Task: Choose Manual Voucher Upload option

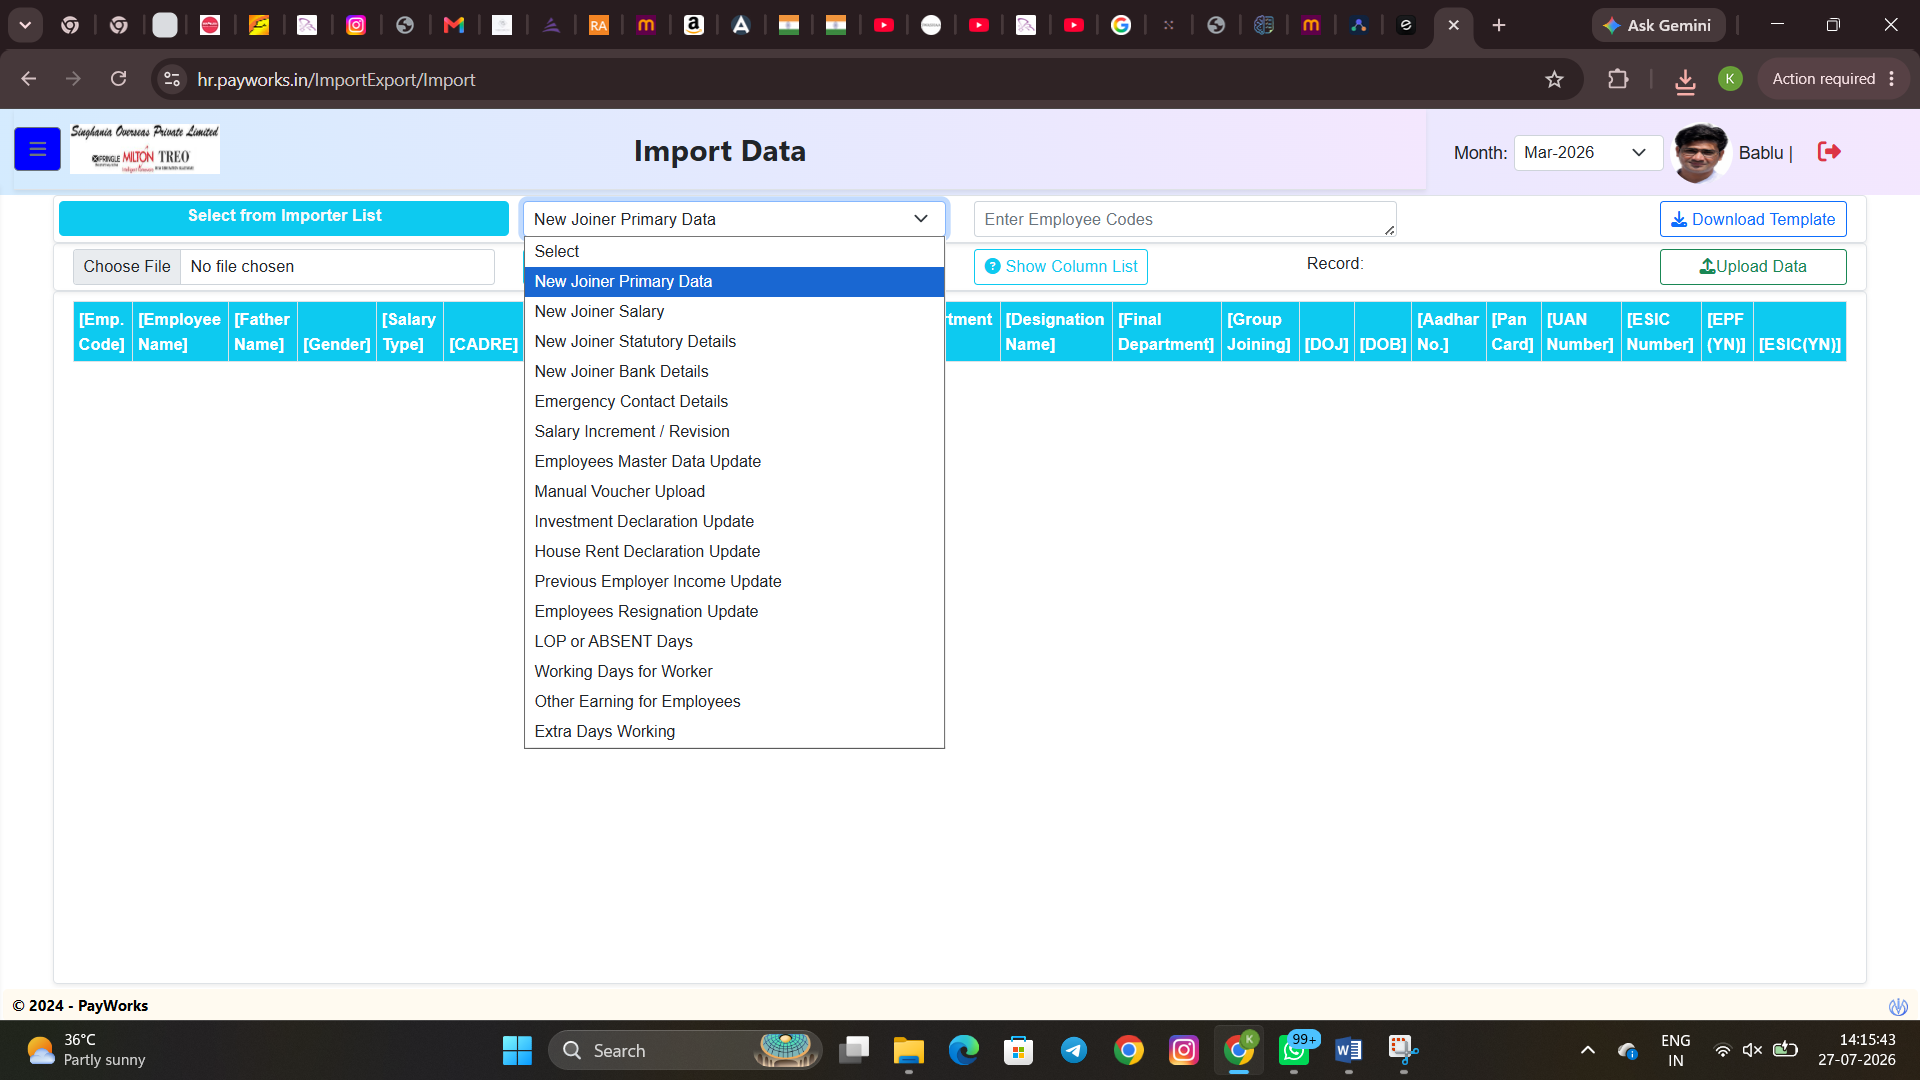Action: [734, 492]
